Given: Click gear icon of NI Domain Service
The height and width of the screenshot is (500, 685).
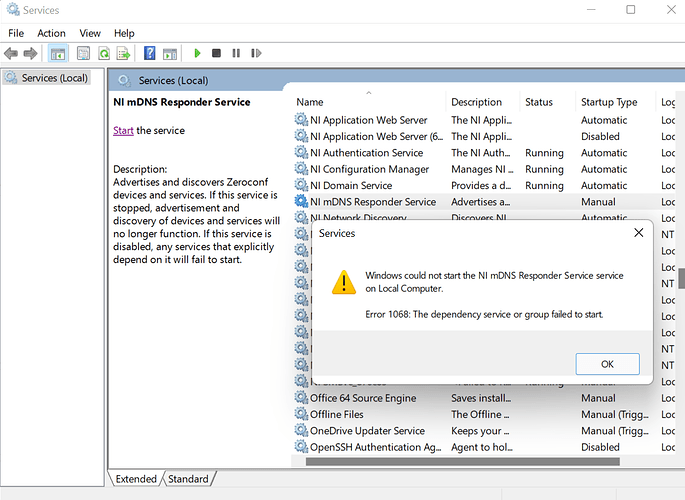Looking at the screenshot, I should [301, 185].
